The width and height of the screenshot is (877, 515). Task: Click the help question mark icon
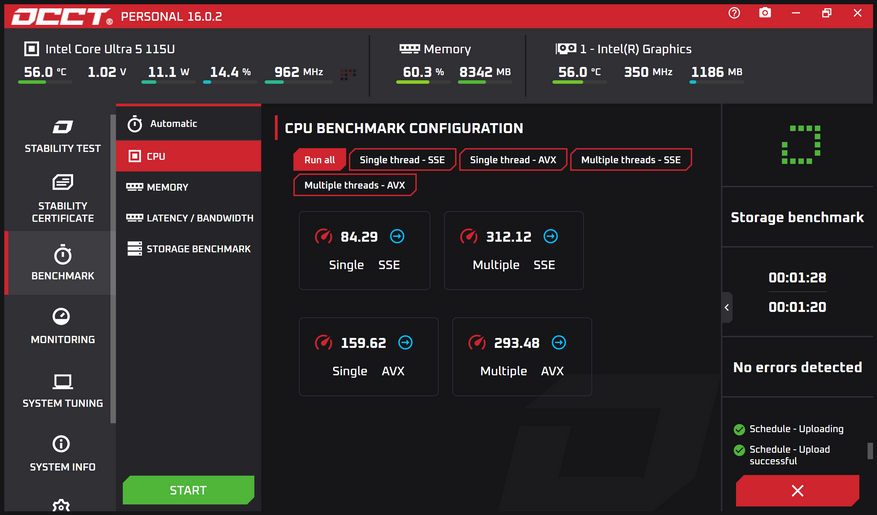pos(734,13)
